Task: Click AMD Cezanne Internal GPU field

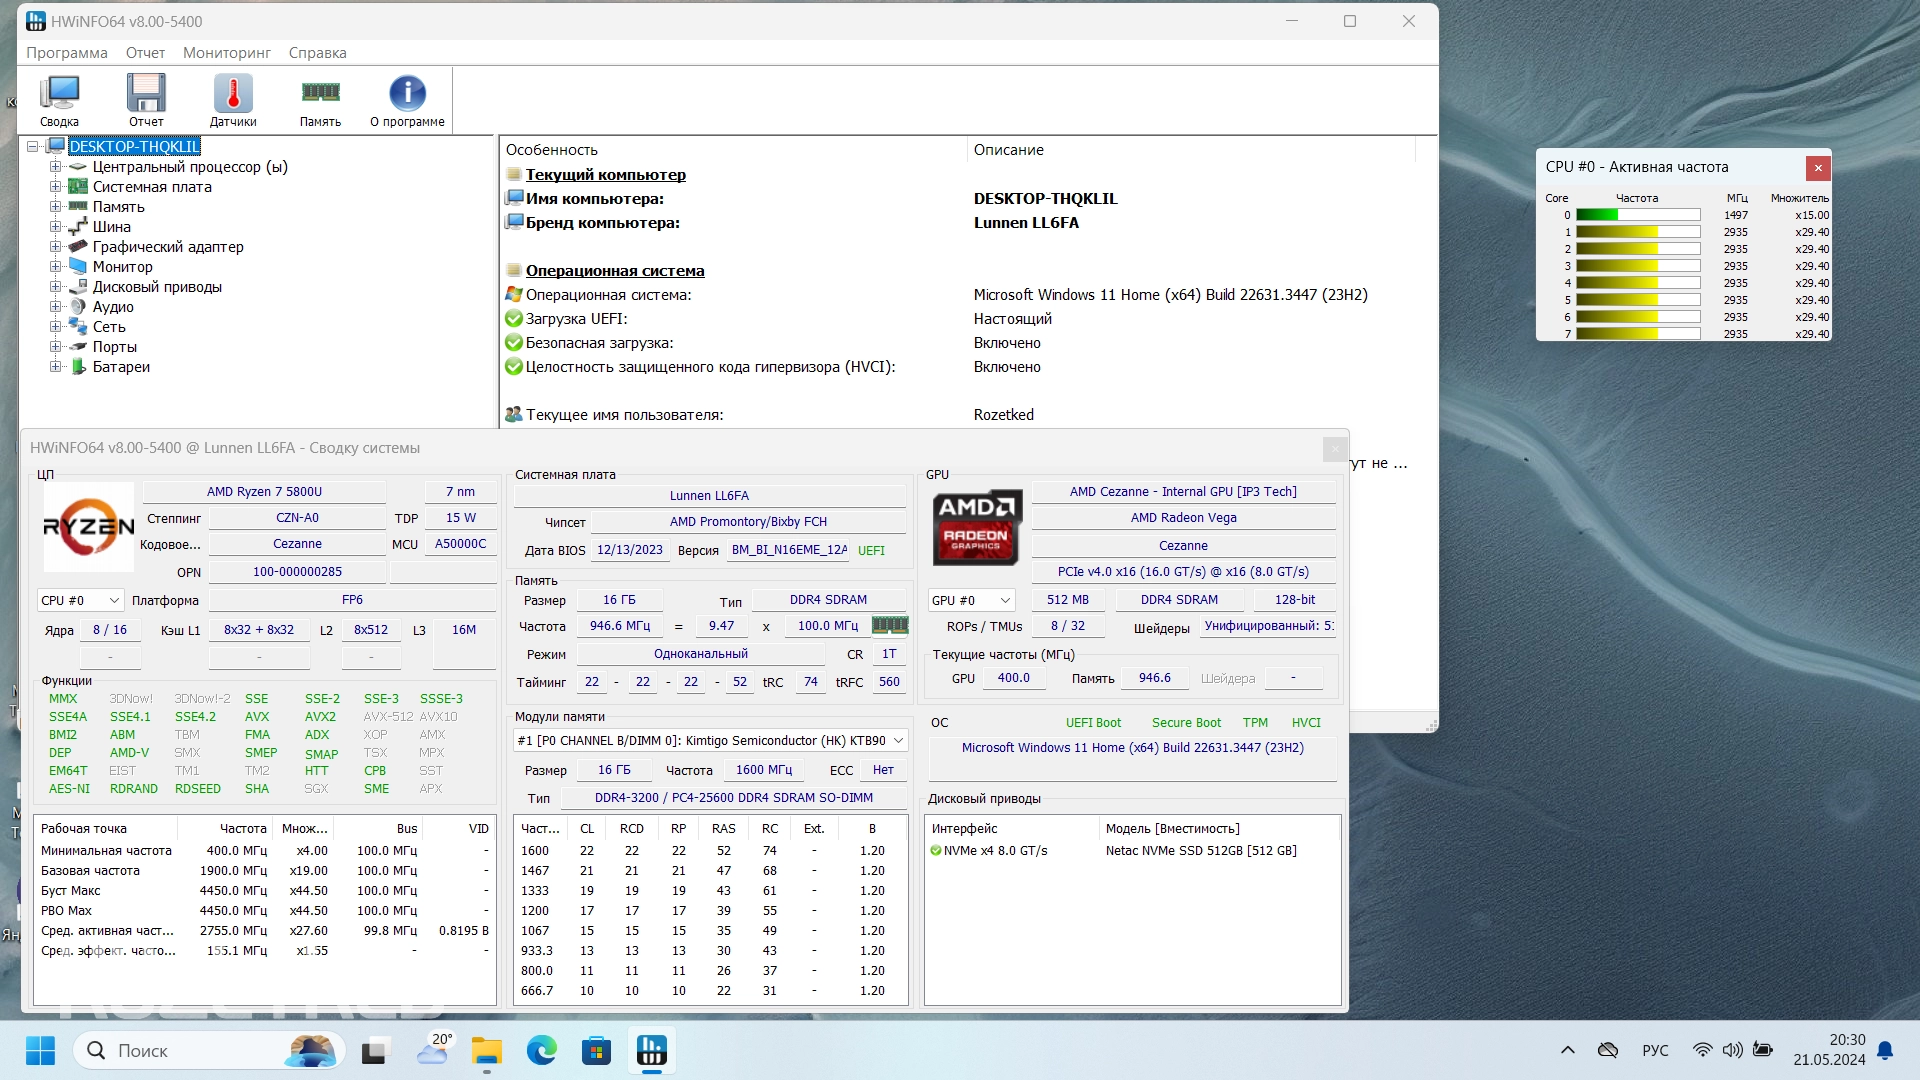Action: (1183, 492)
